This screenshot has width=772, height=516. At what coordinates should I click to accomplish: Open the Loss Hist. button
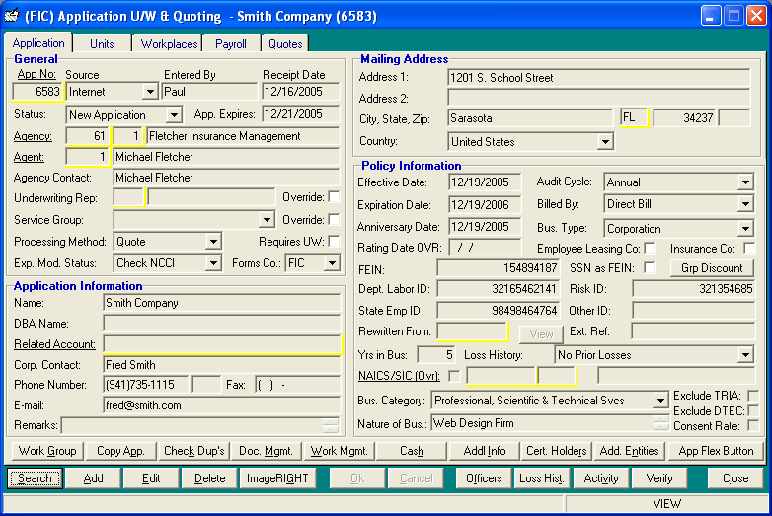click(541, 478)
